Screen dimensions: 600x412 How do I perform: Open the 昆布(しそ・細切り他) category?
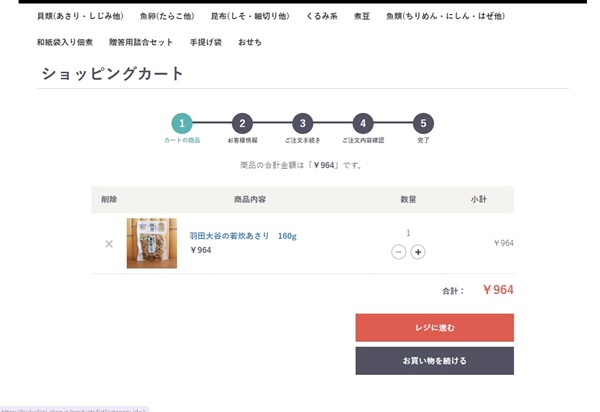pyautogui.click(x=250, y=16)
